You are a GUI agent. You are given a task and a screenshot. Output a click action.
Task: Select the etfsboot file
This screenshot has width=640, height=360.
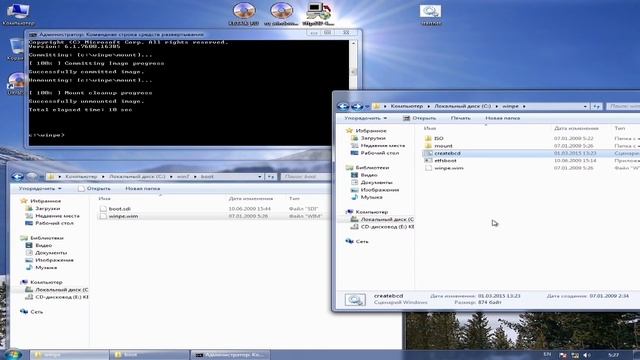click(445, 161)
